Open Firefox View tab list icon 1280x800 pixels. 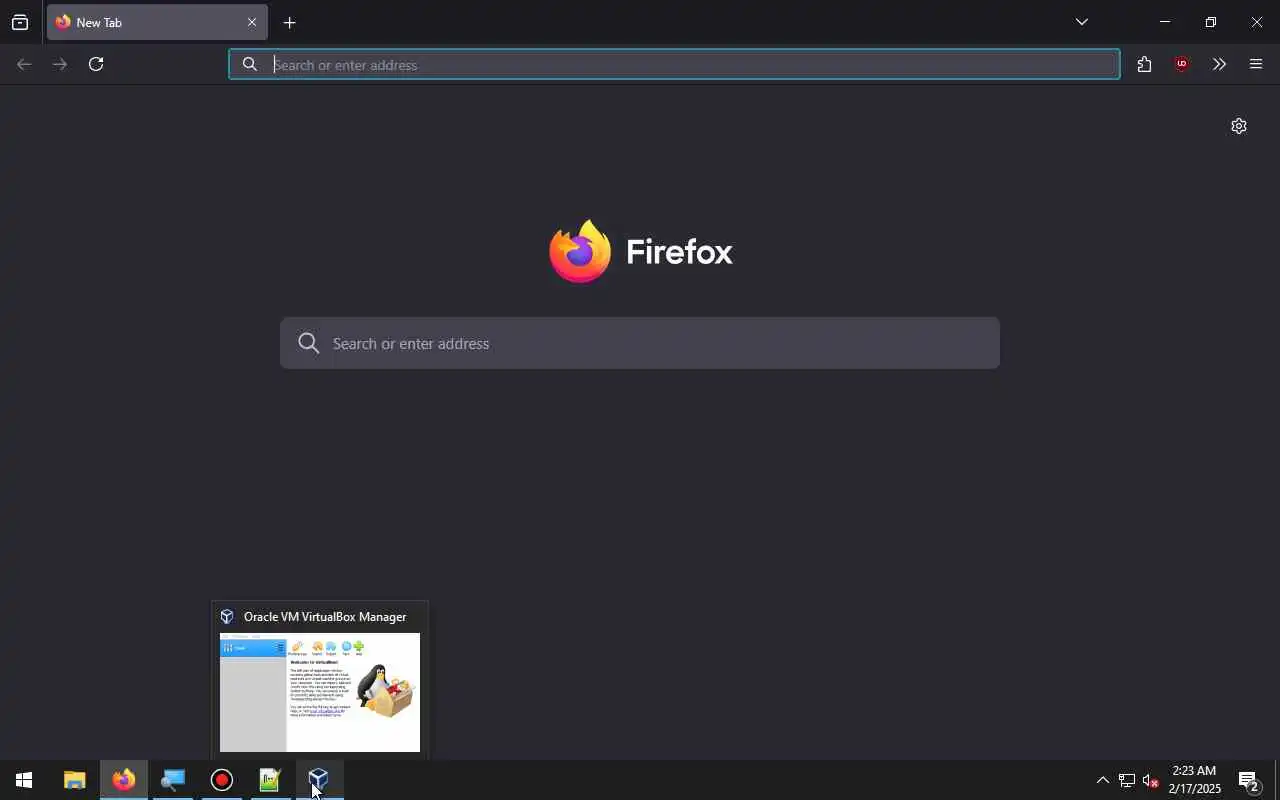(20, 22)
